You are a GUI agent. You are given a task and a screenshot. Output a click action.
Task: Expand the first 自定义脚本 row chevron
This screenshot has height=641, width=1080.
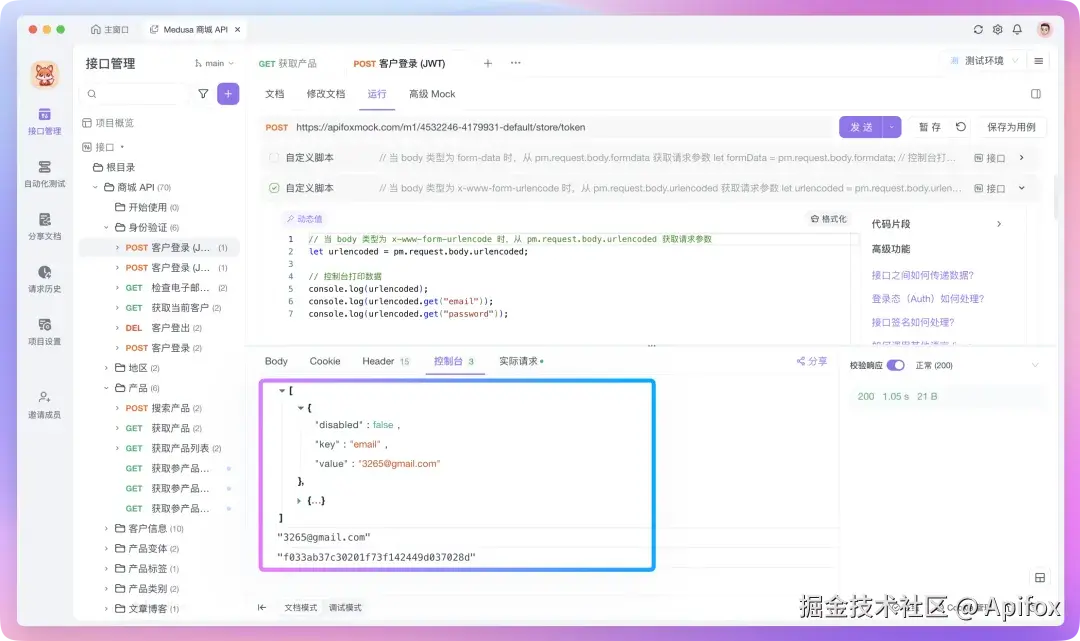pyautogui.click(x=1021, y=158)
